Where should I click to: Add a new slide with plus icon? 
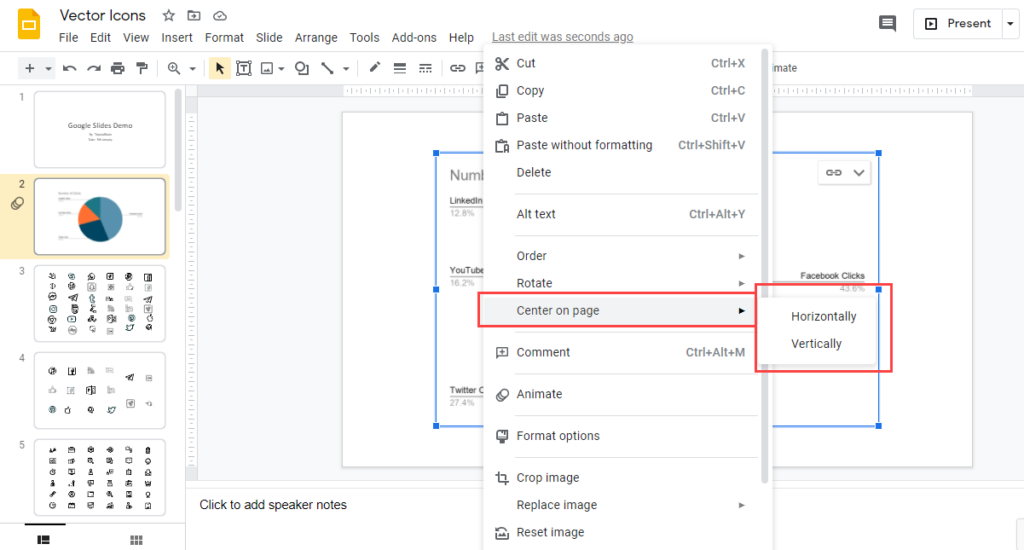point(29,68)
